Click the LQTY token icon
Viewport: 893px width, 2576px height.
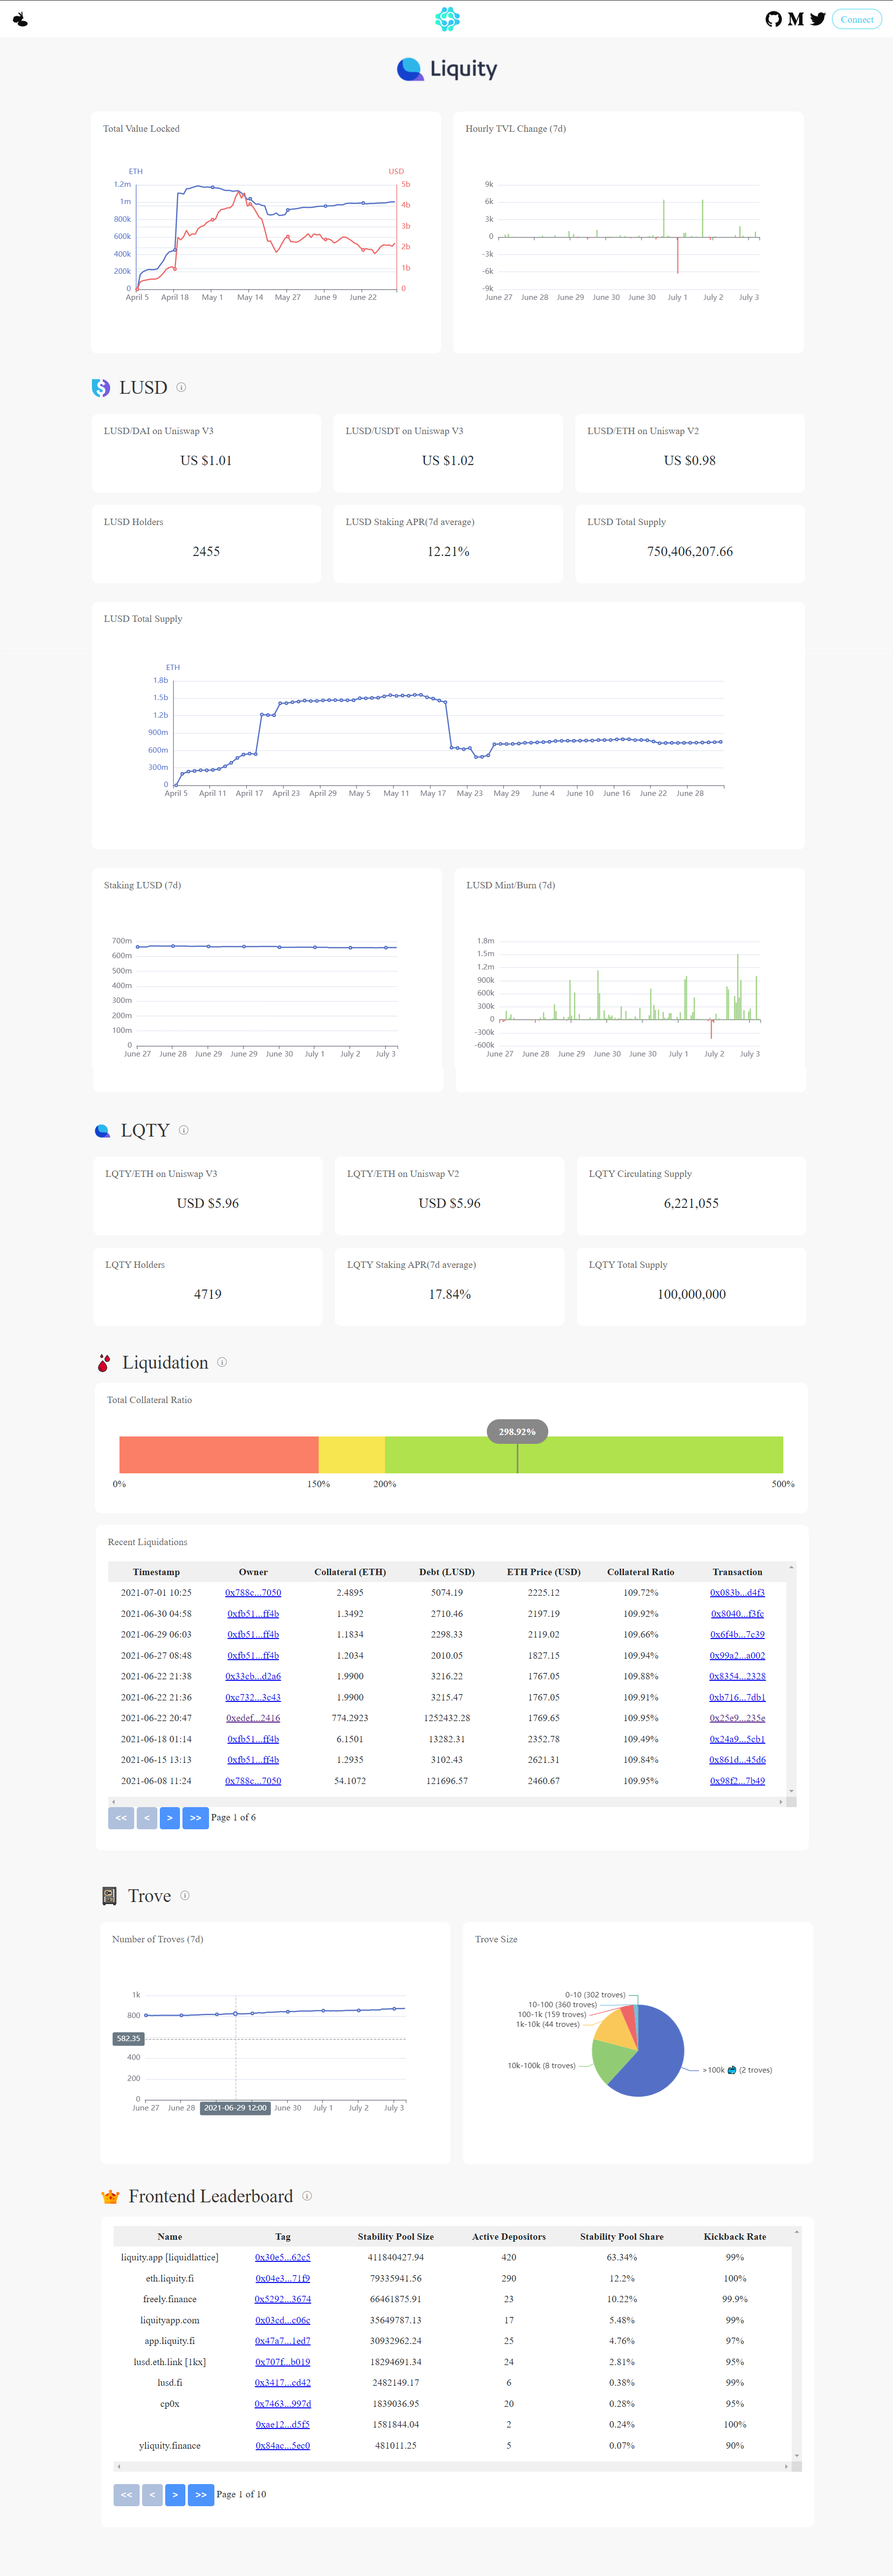coord(102,1131)
